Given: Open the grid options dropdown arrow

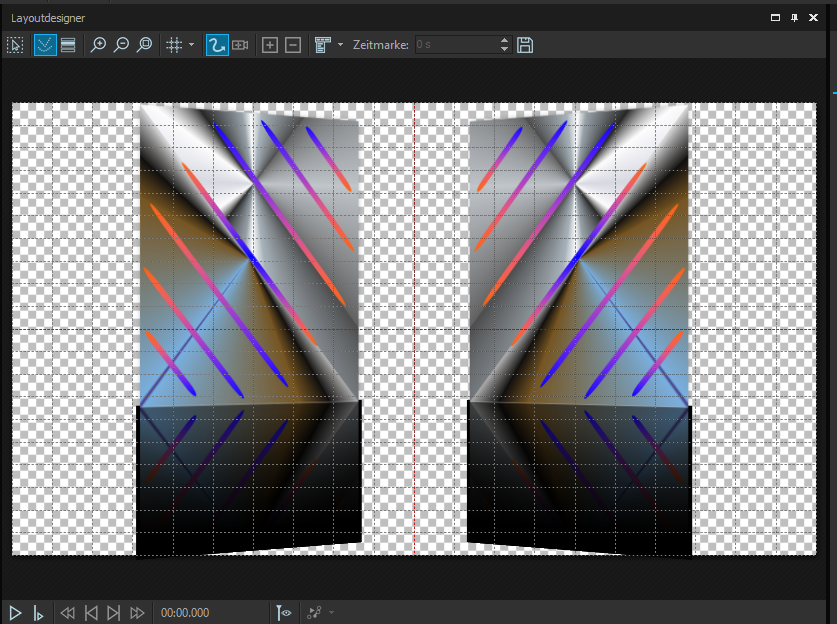Looking at the screenshot, I should tap(191, 45).
